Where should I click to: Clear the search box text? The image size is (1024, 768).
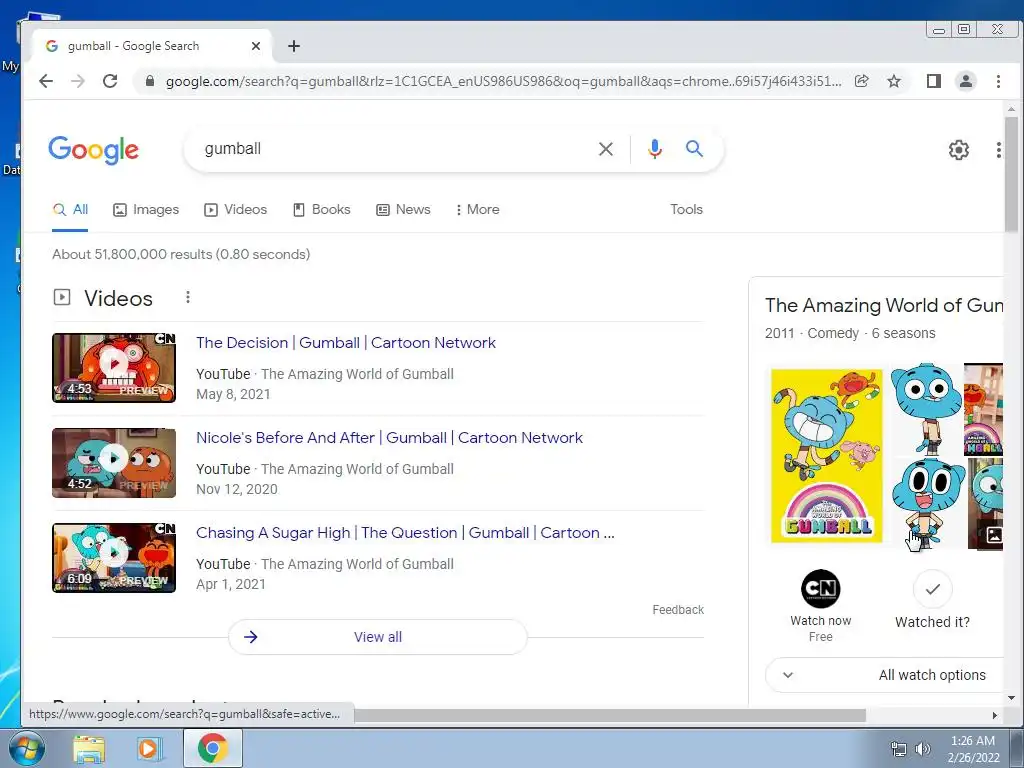click(x=605, y=149)
